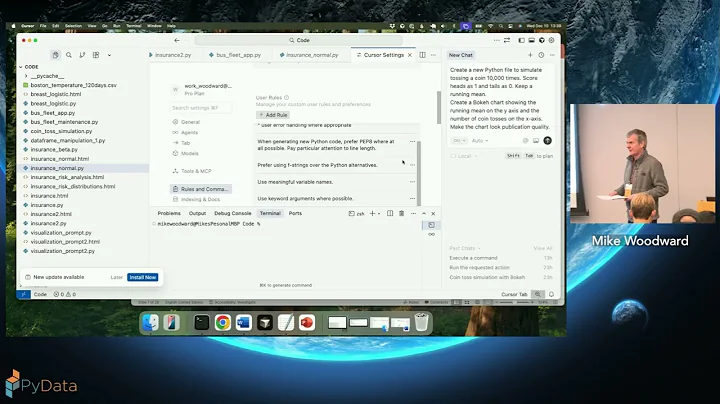Image resolution: width=720 pixels, height=404 pixels.
Task: Create a new terminal with plus
Action: (372, 213)
